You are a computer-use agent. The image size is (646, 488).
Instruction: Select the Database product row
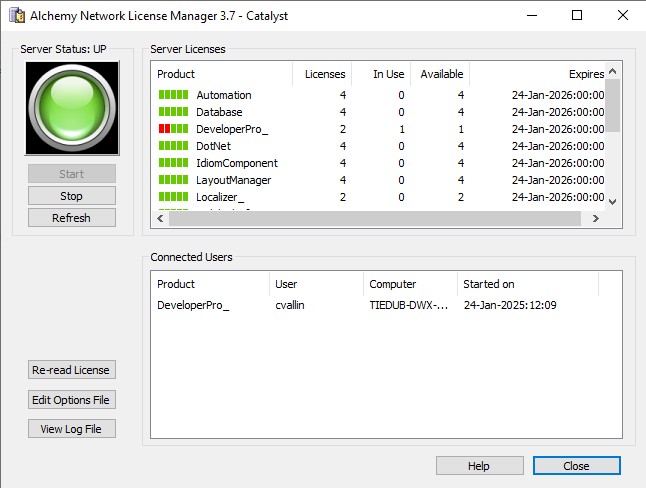(x=378, y=112)
